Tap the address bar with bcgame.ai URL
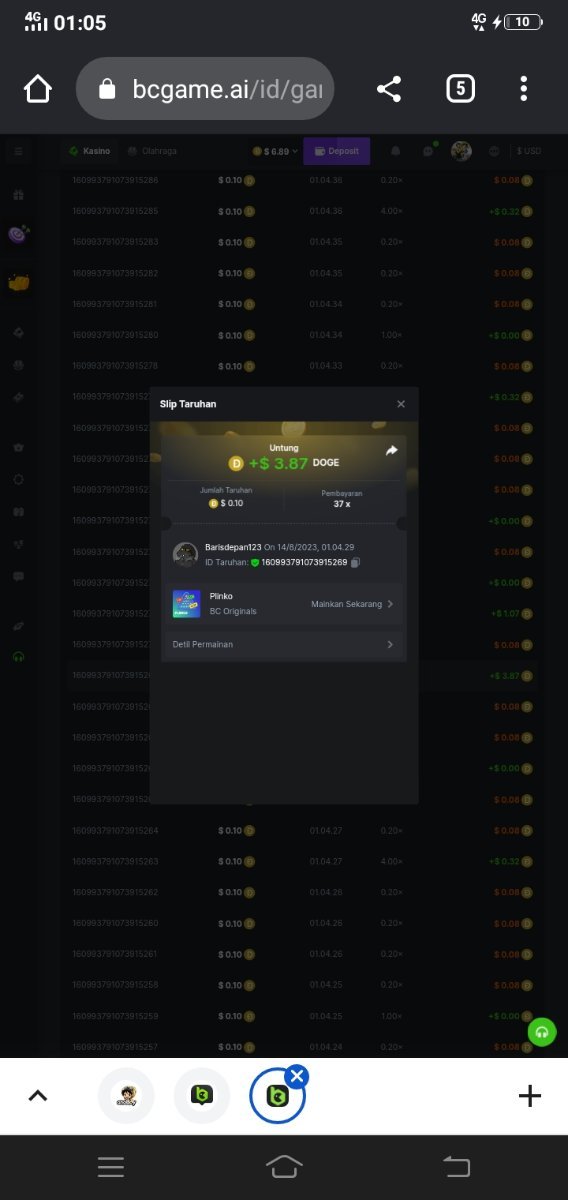 205,89
